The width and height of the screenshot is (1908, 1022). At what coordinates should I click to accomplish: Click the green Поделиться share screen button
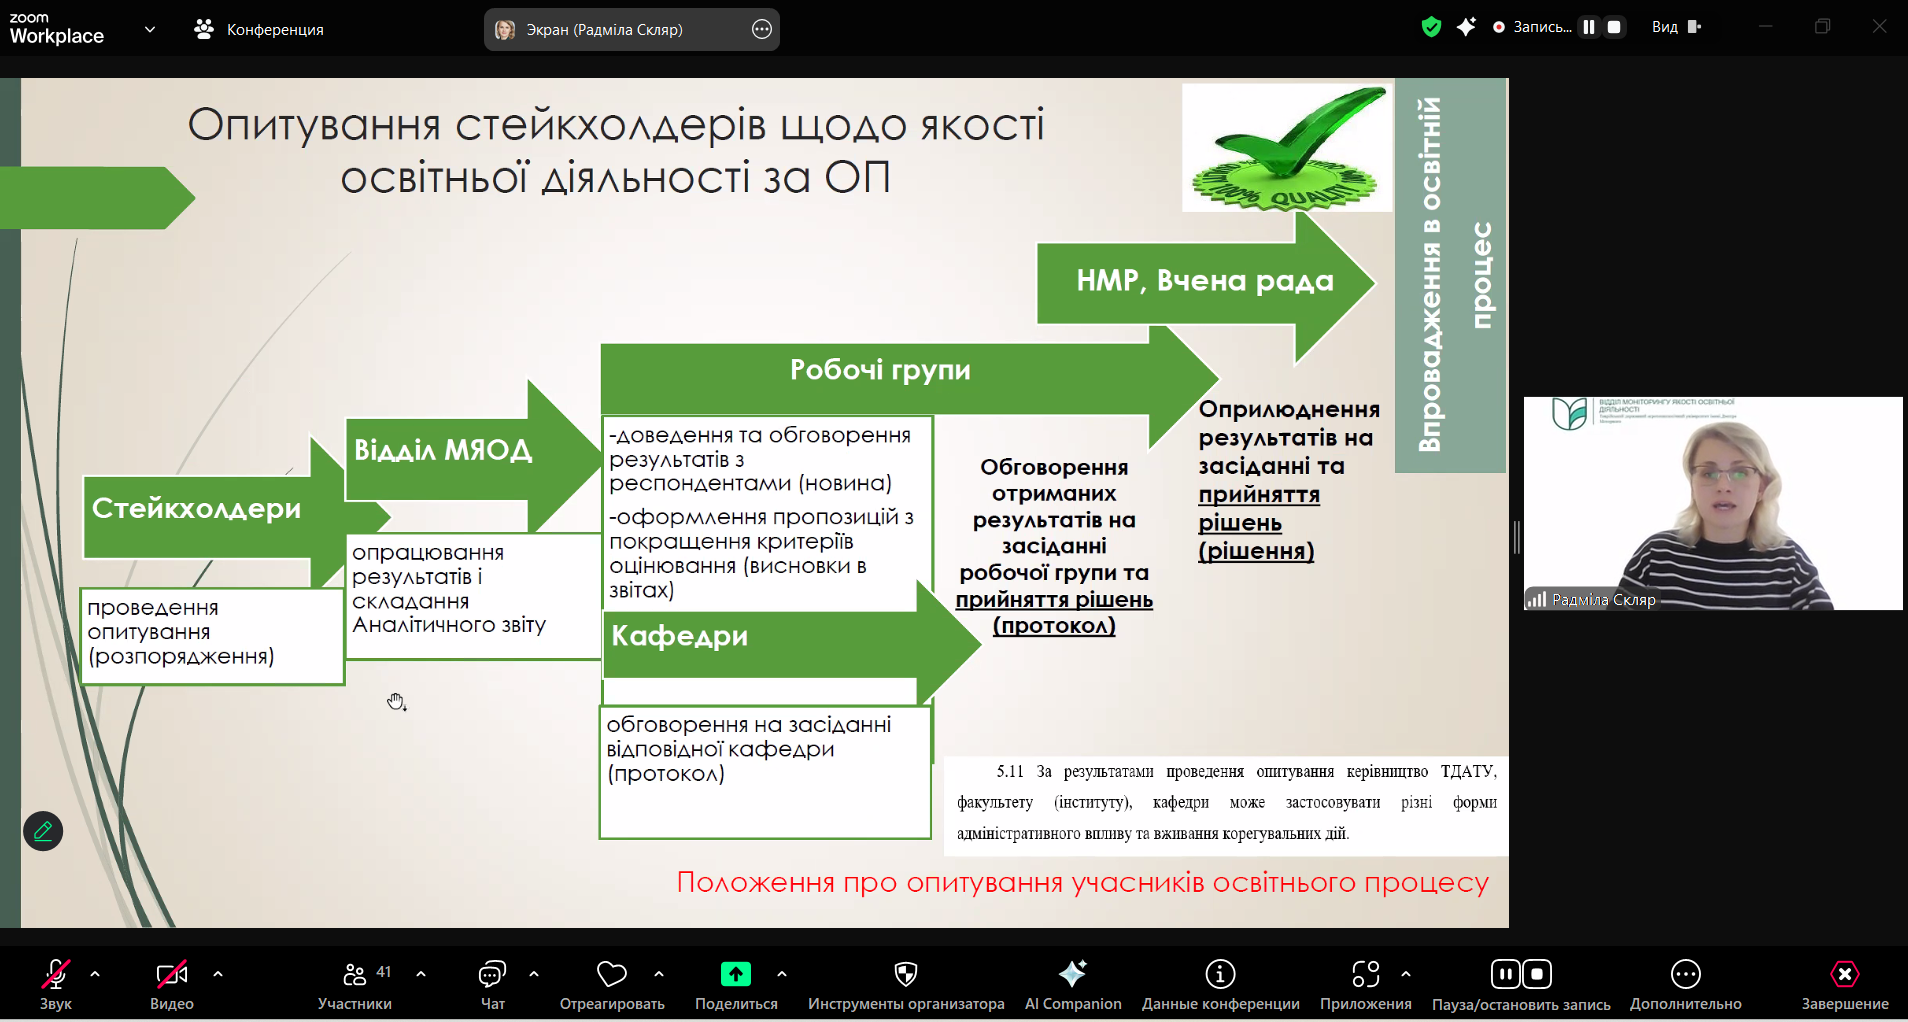coord(736,974)
